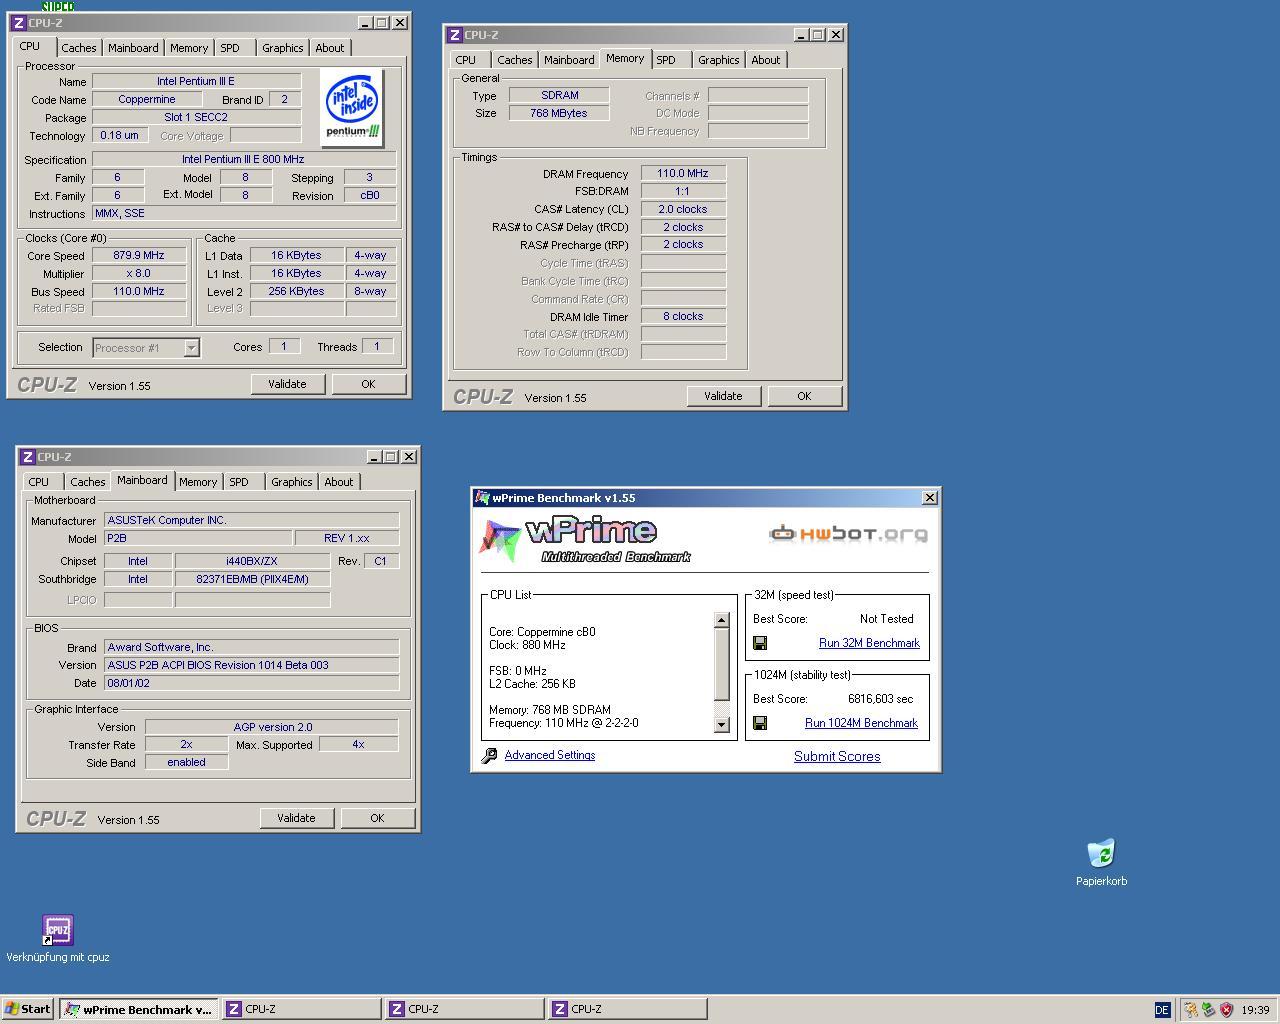Close the wPrime Benchmark window
The height and width of the screenshot is (1024, 1280).
(929, 497)
